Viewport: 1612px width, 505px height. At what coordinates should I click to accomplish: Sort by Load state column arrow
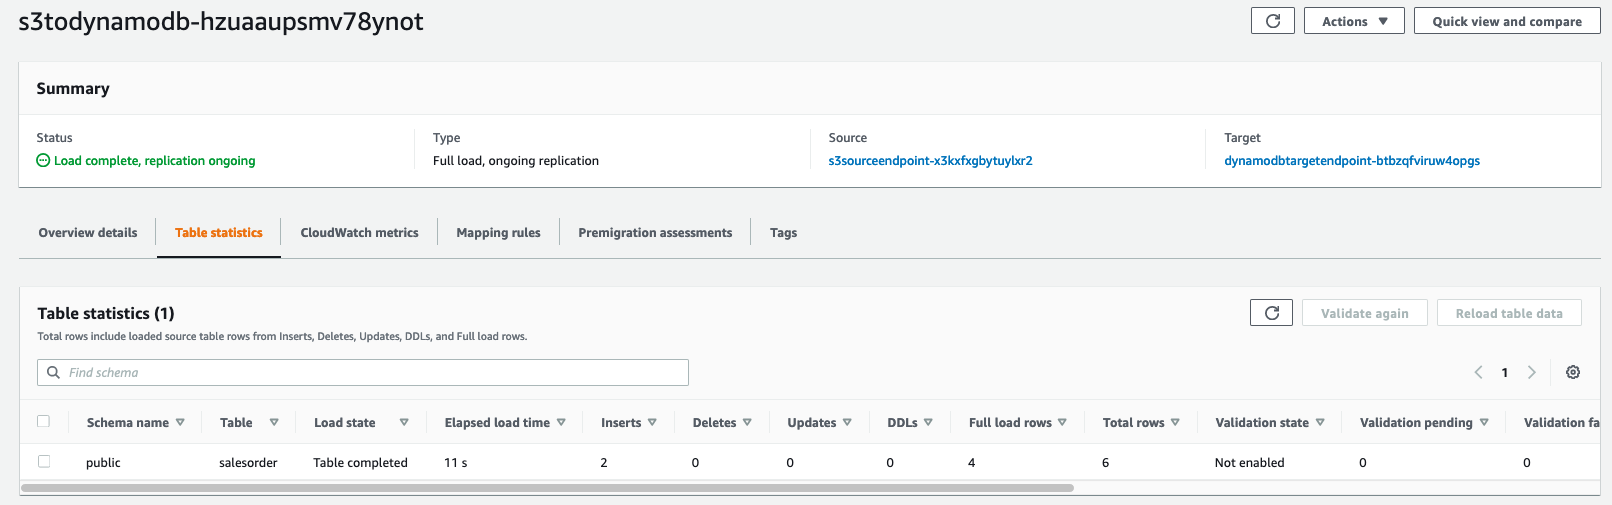404,422
